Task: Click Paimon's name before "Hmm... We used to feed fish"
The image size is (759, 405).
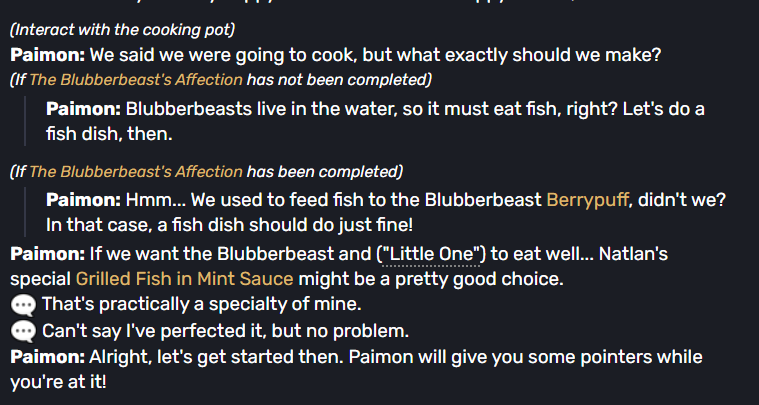Action: 83,200
